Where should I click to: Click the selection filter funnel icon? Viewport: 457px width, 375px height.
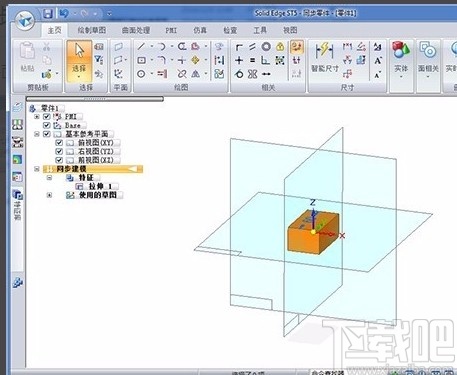coord(99,60)
